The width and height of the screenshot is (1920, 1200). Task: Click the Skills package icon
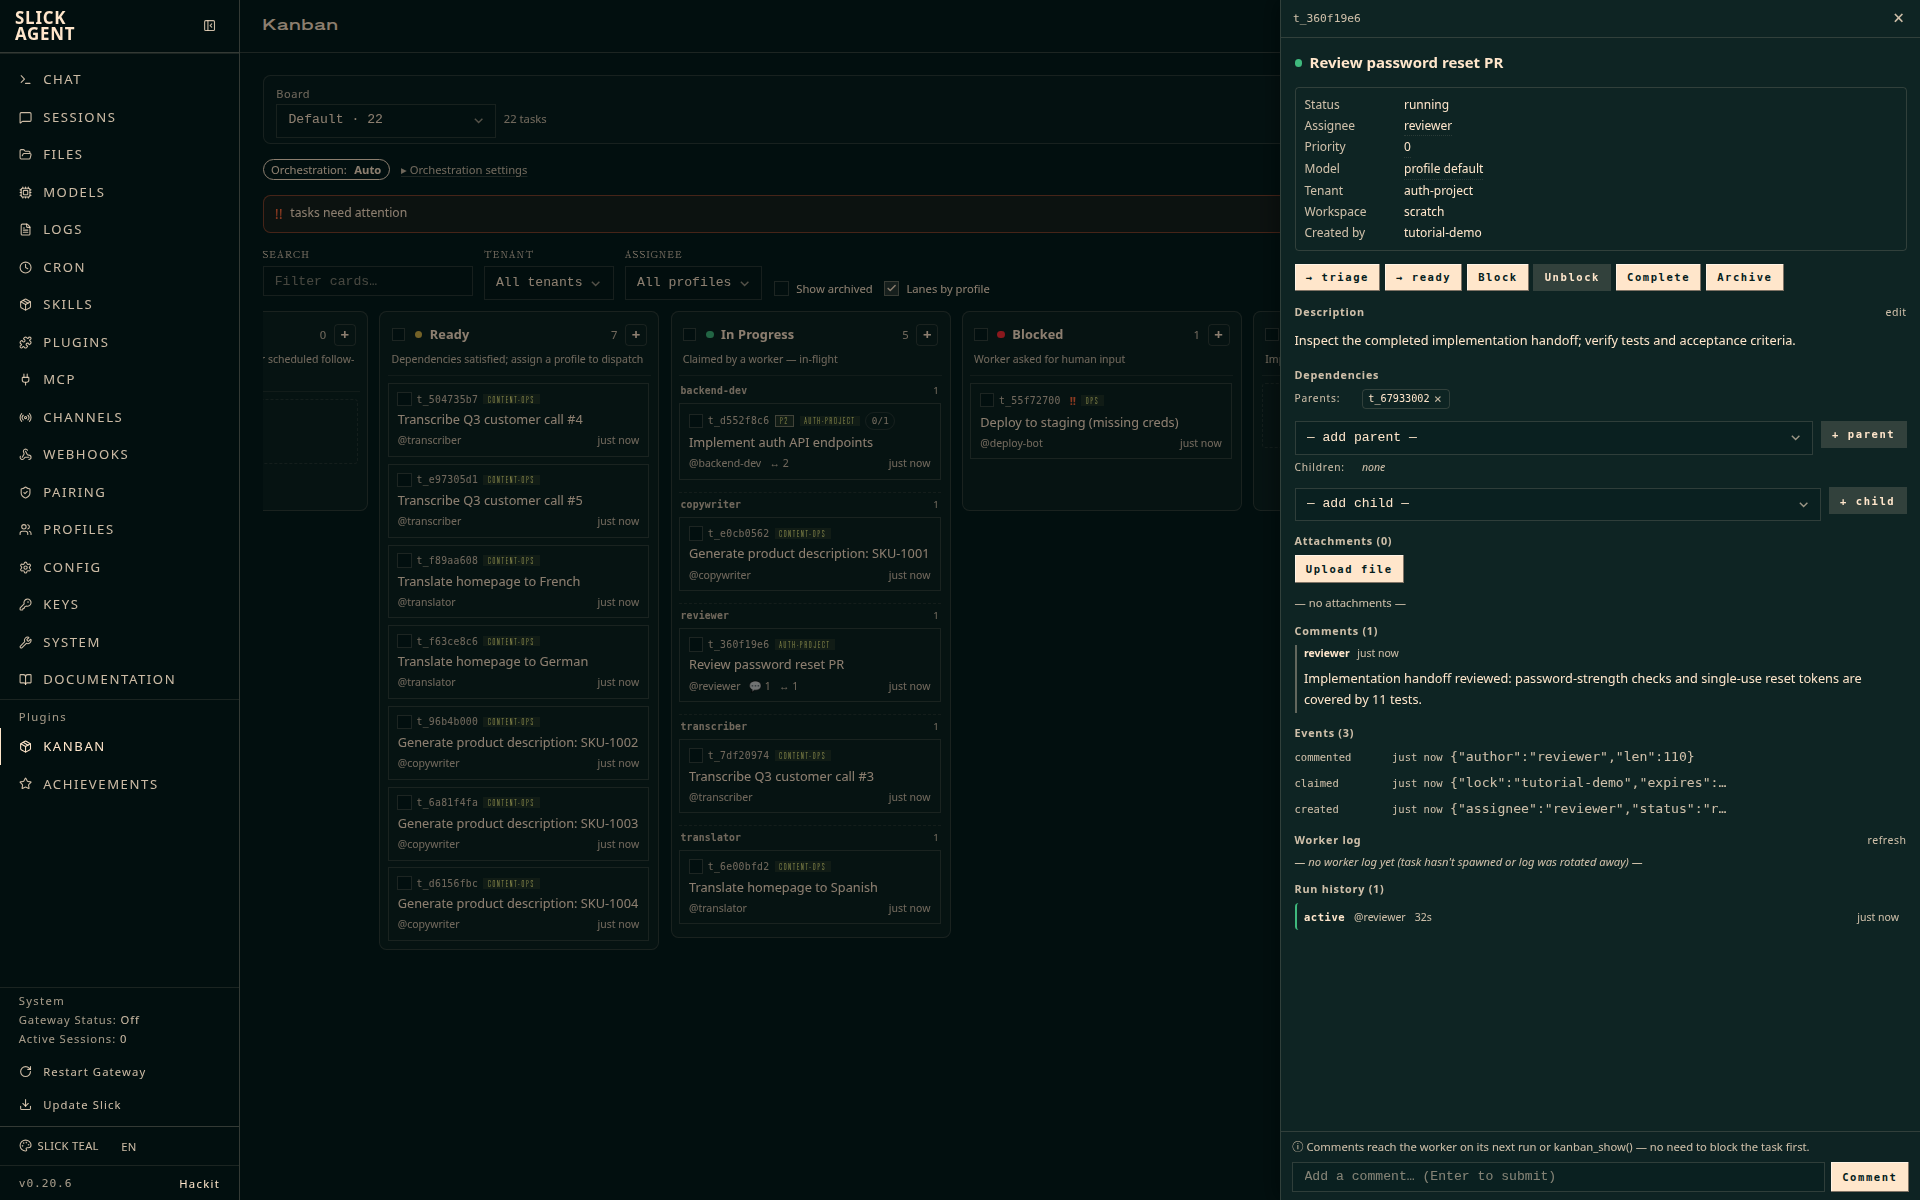26,305
